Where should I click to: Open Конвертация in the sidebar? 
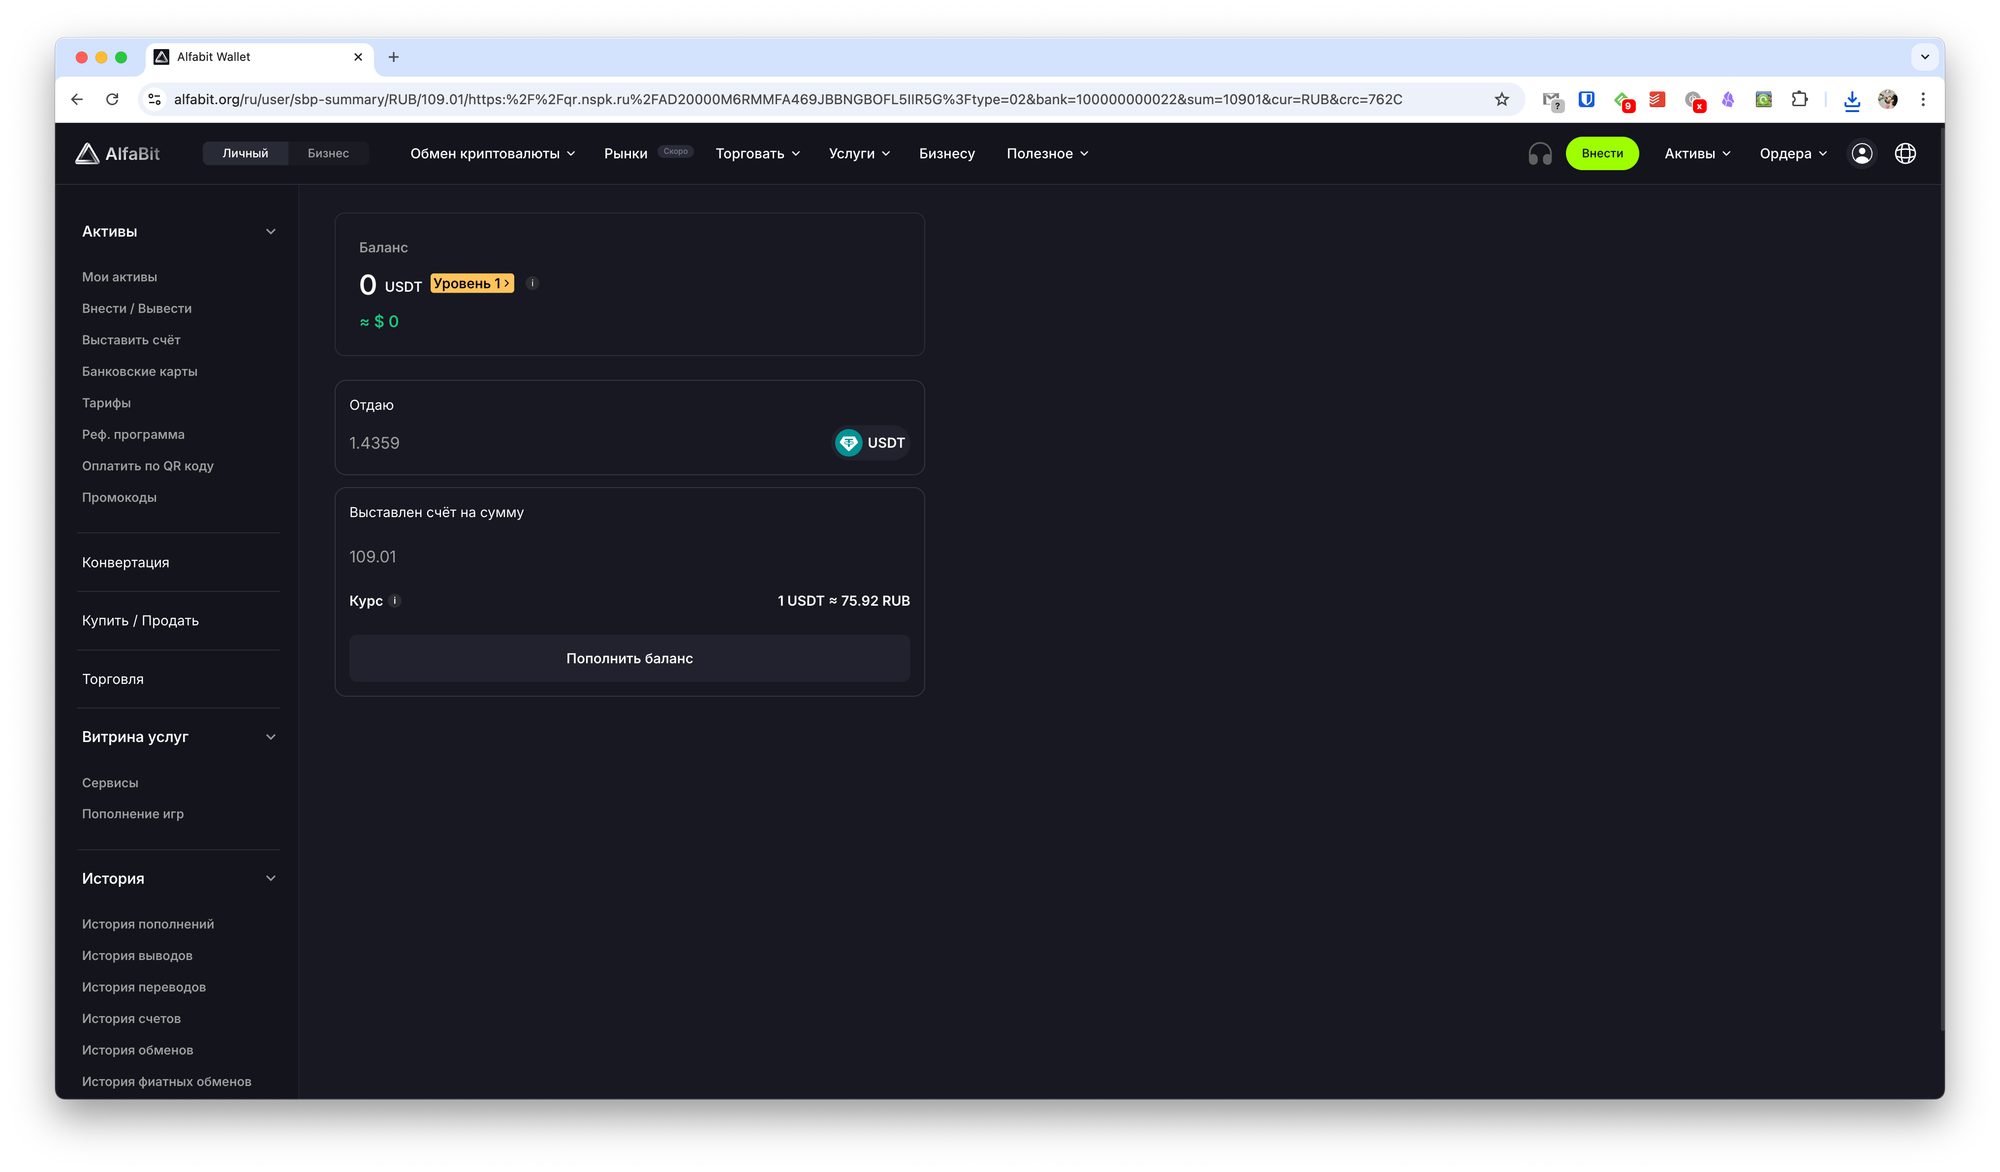[x=126, y=563]
